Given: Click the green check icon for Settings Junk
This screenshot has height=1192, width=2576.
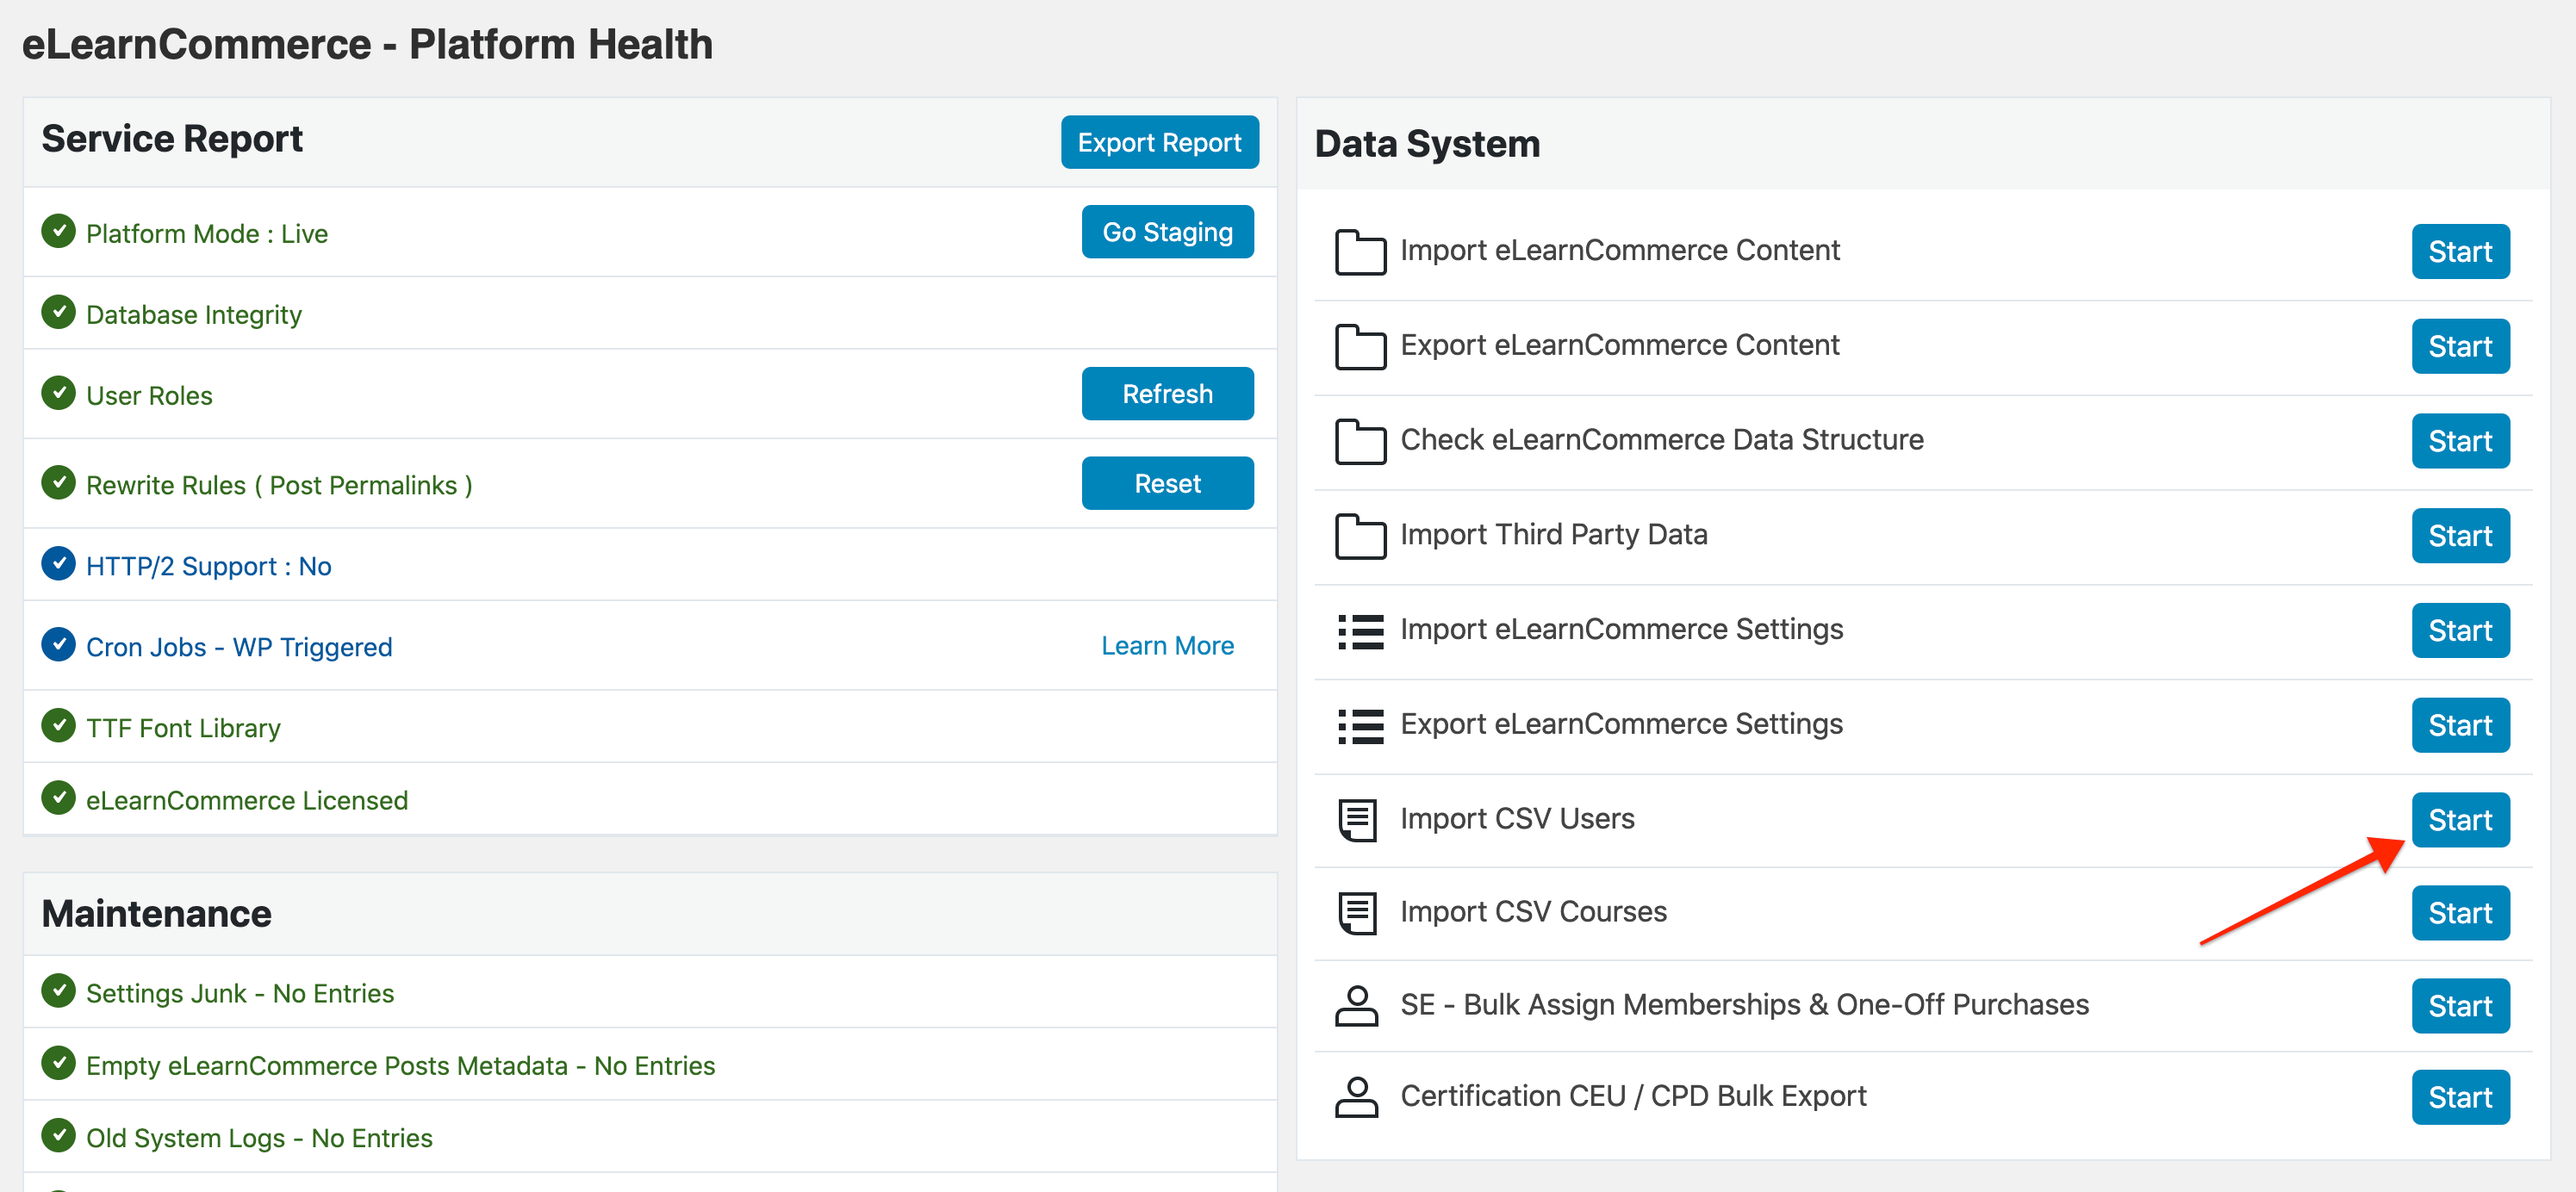Looking at the screenshot, I should [x=59, y=991].
